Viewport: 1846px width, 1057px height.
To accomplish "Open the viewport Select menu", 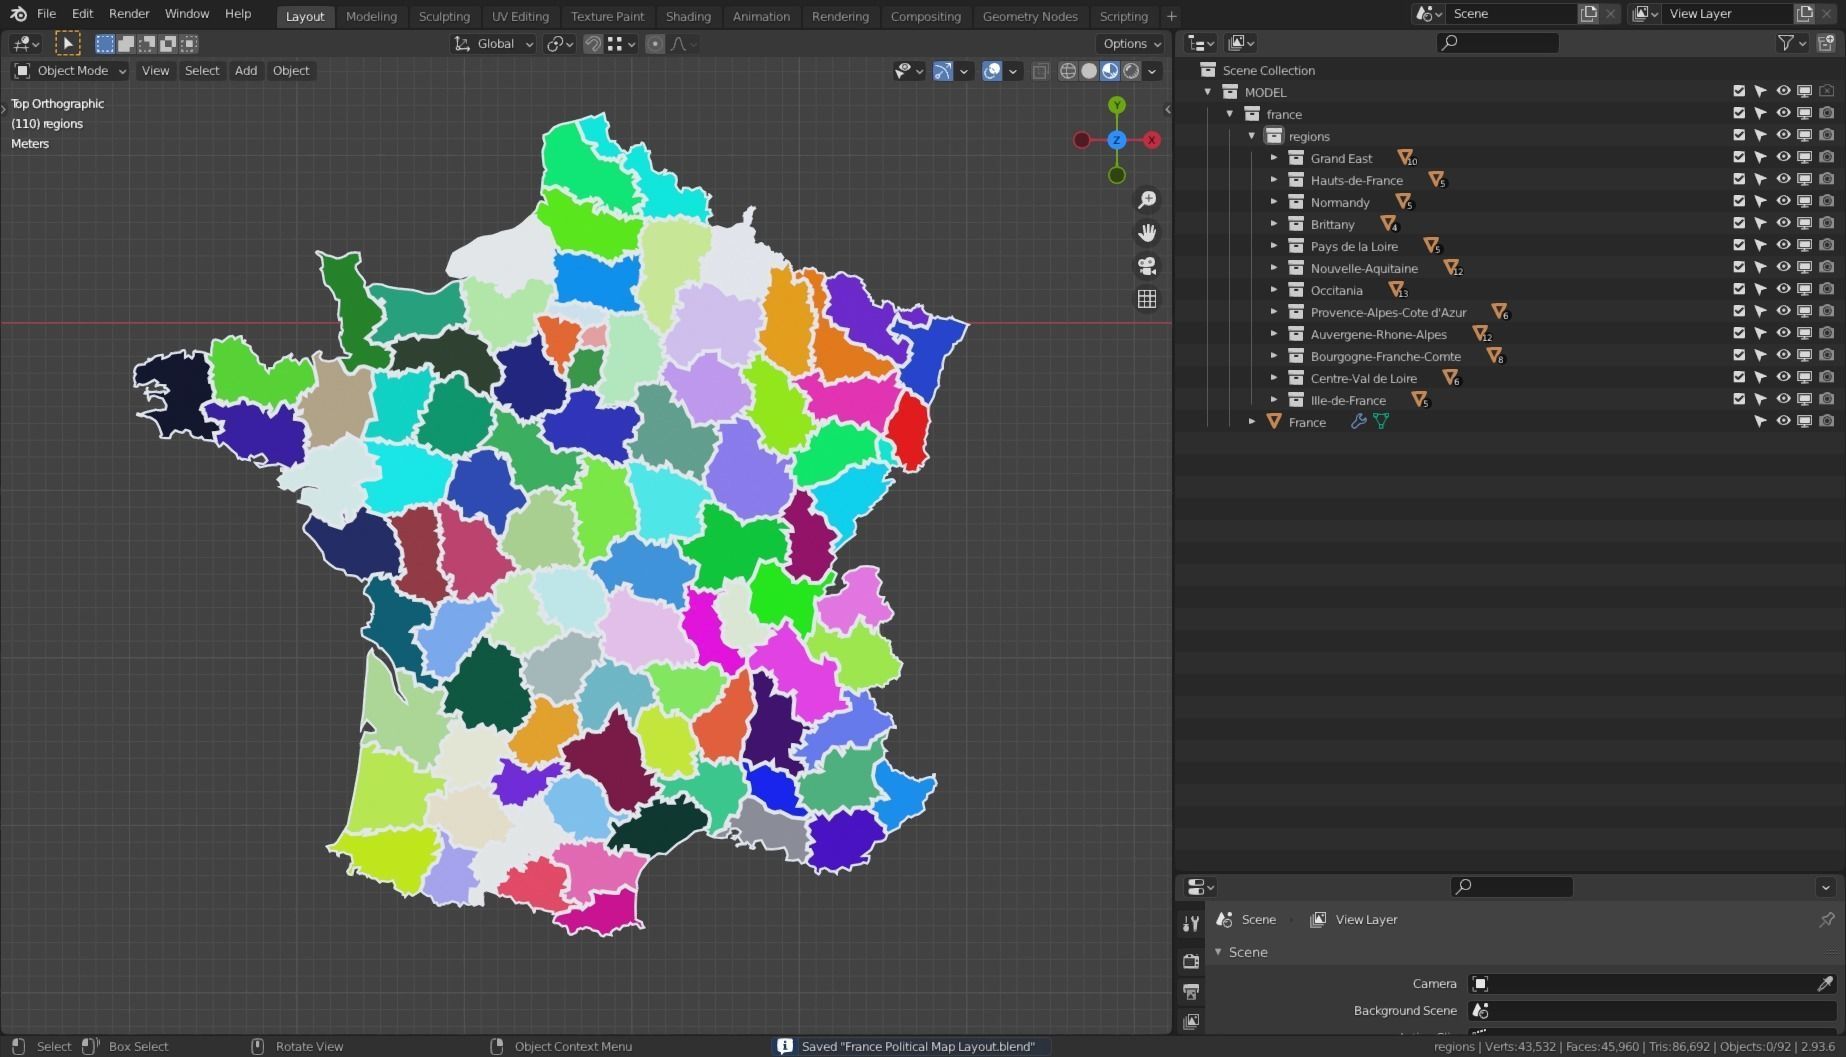I will click(202, 71).
